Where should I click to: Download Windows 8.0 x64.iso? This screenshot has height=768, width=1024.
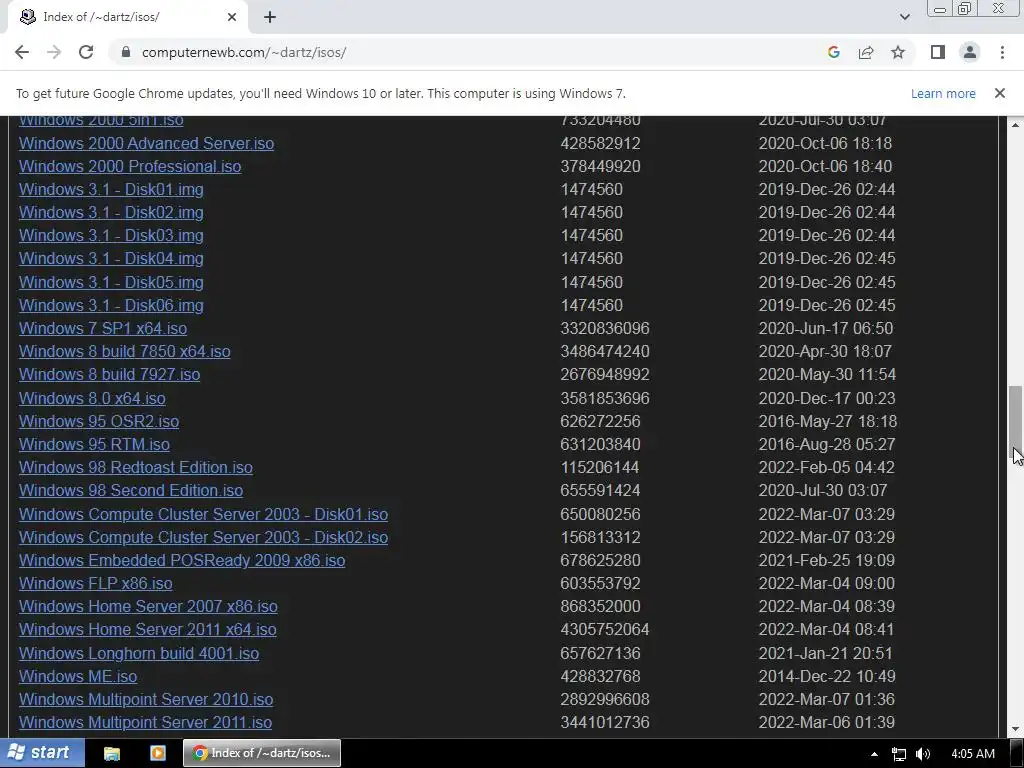92,398
